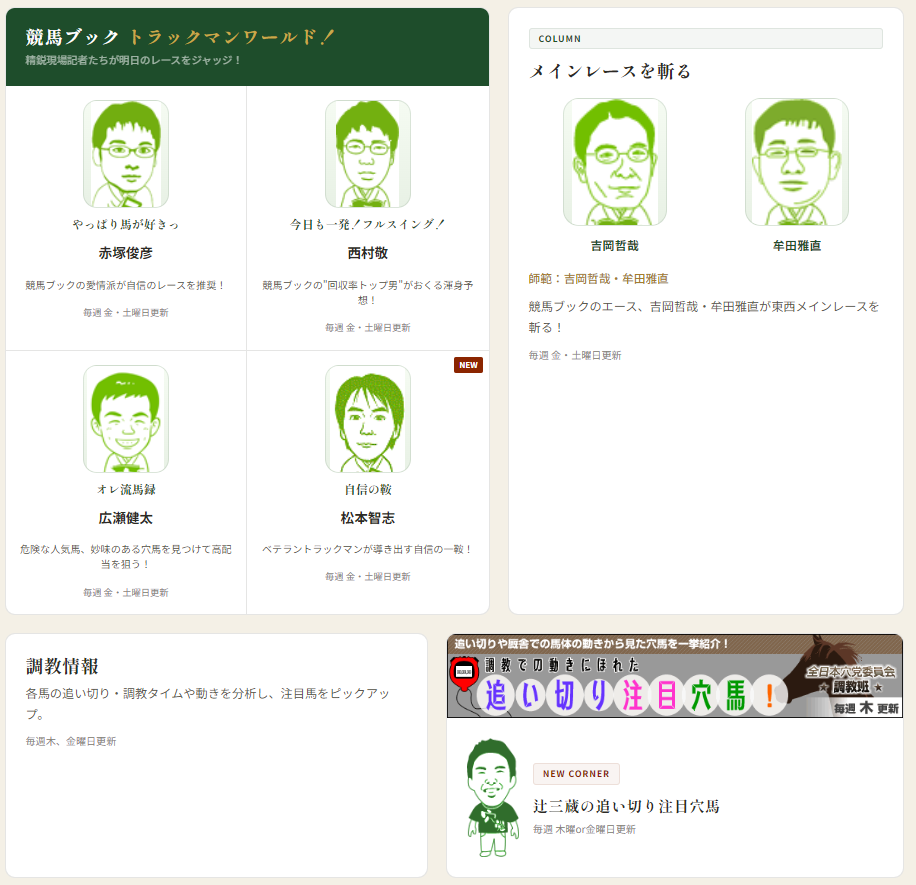Open 松本智志 name link
The width and height of the screenshot is (916, 885).
click(367, 518)
